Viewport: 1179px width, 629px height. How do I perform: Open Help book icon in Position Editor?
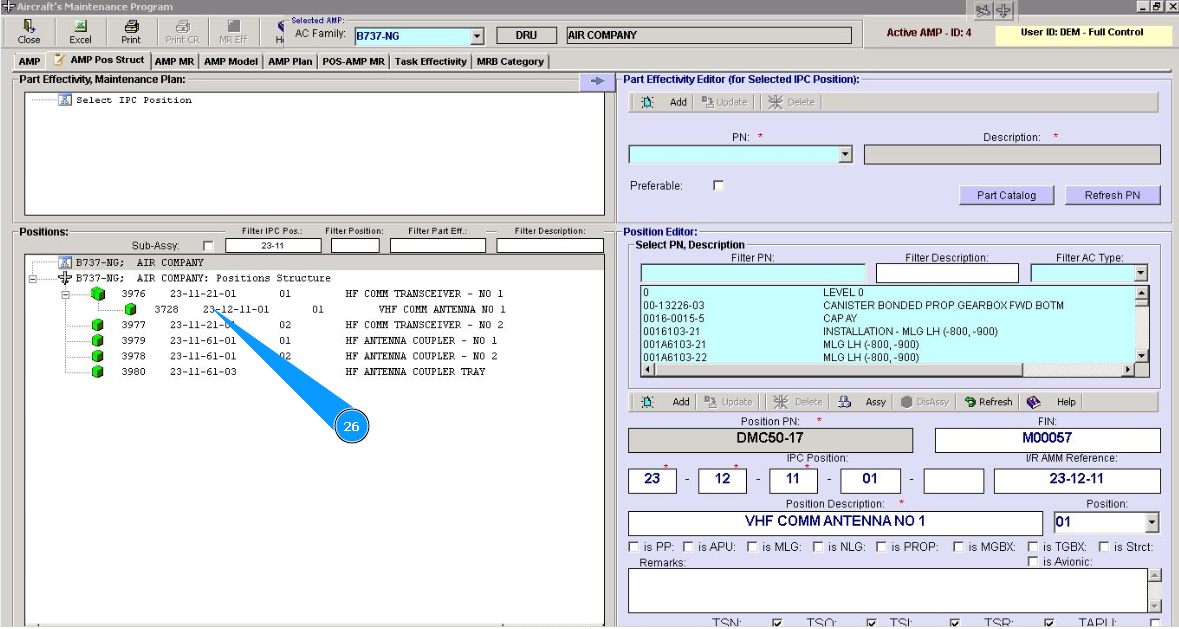(x=1034, y=402)
